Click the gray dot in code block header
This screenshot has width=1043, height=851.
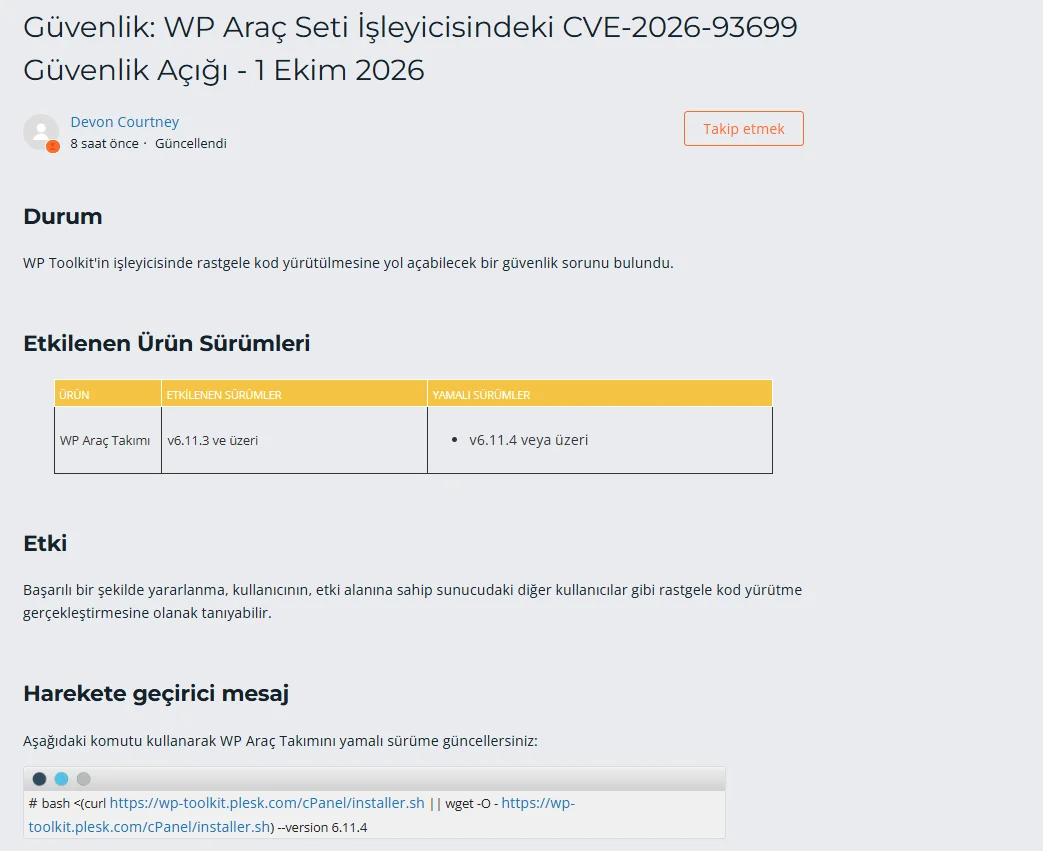pyautogui.click(x=83, y=778)
